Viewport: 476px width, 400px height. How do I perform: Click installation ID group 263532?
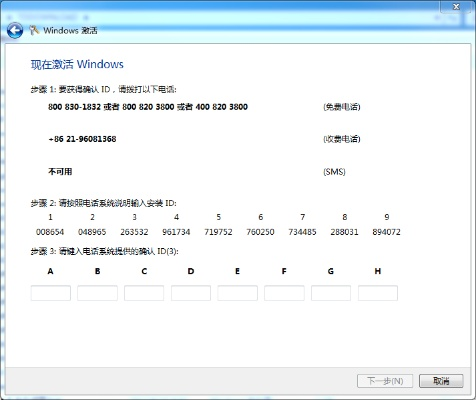(134, 232)
